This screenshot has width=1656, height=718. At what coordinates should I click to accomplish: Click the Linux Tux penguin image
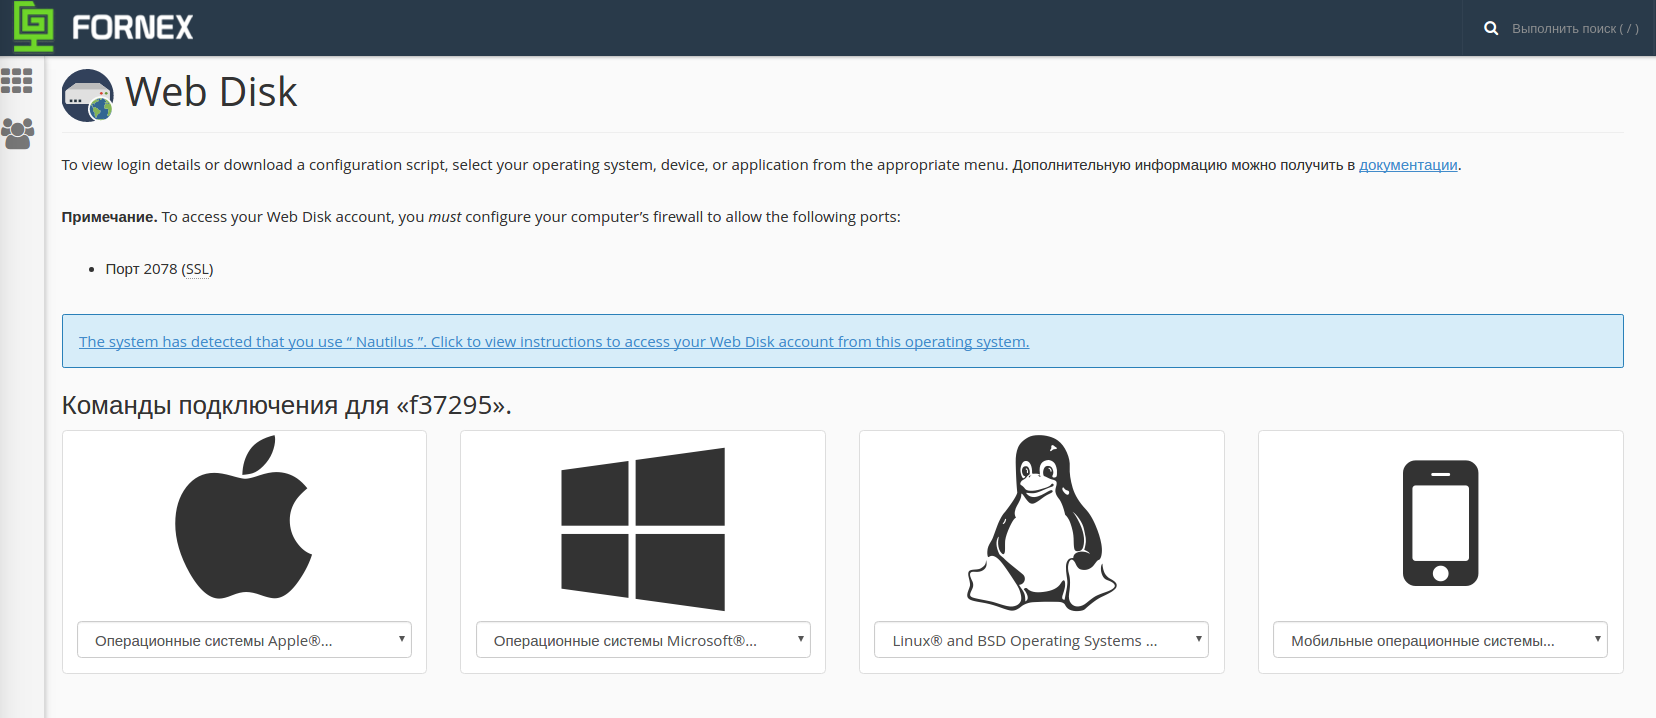click(x=1042, y=522)
